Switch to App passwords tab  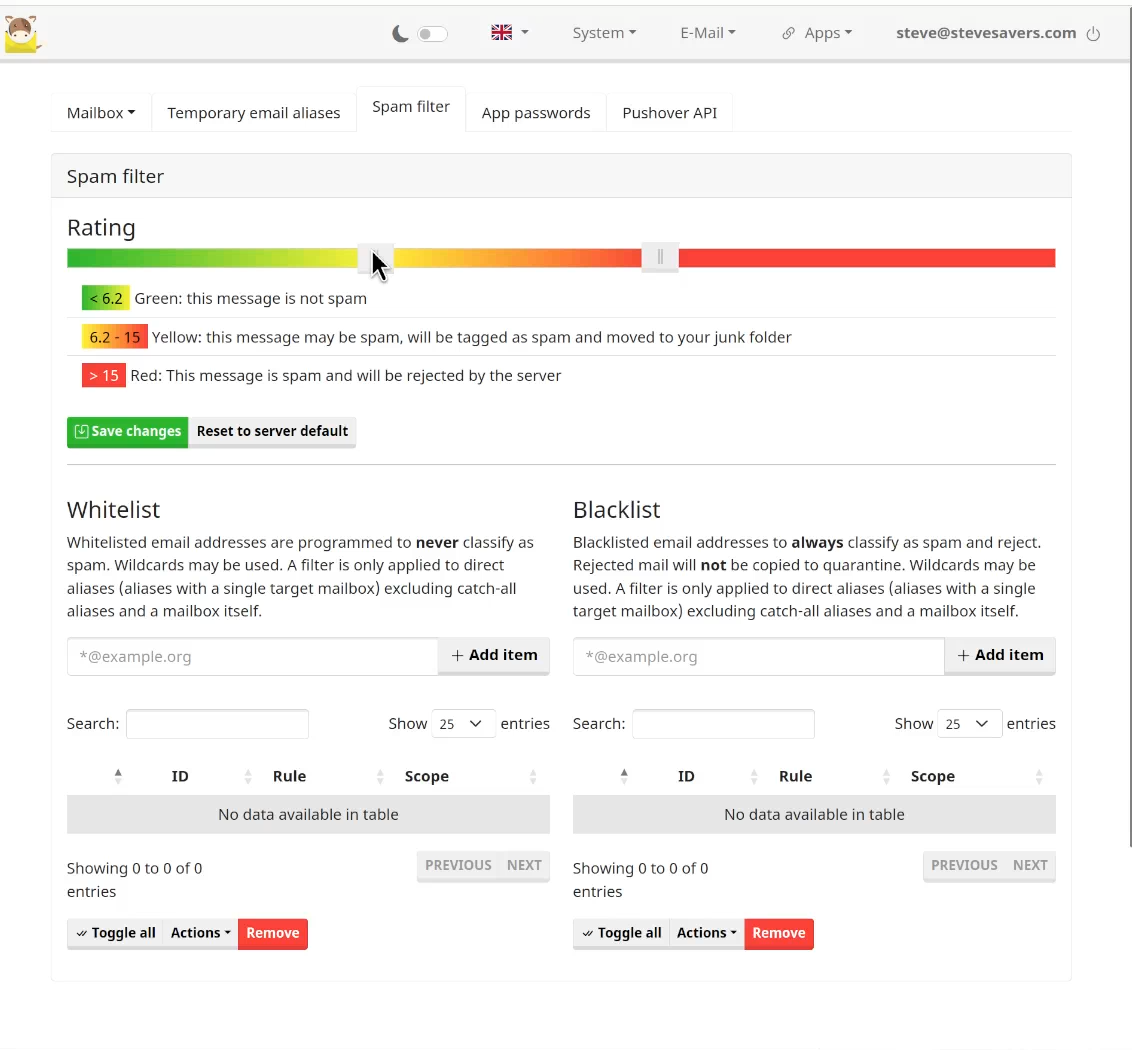[x=536, y=113]
